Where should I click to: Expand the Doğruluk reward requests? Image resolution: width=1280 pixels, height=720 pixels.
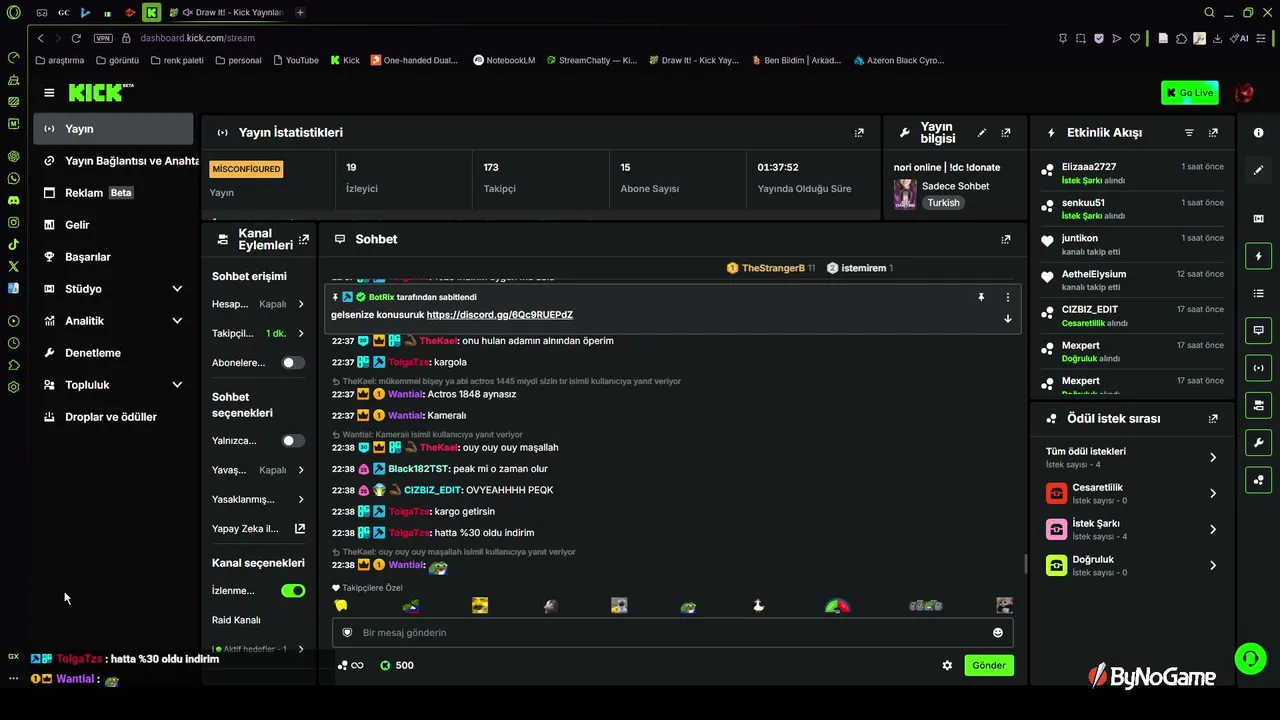pyautogui.click(x=1132, y=565)
